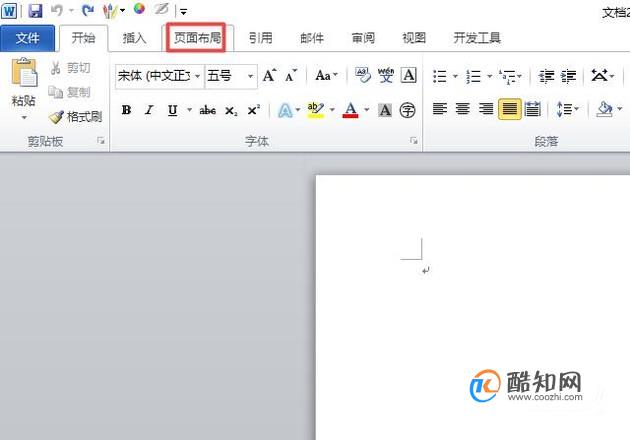
Task: Click the Shrink Font icon
Action: coord(291,75)
